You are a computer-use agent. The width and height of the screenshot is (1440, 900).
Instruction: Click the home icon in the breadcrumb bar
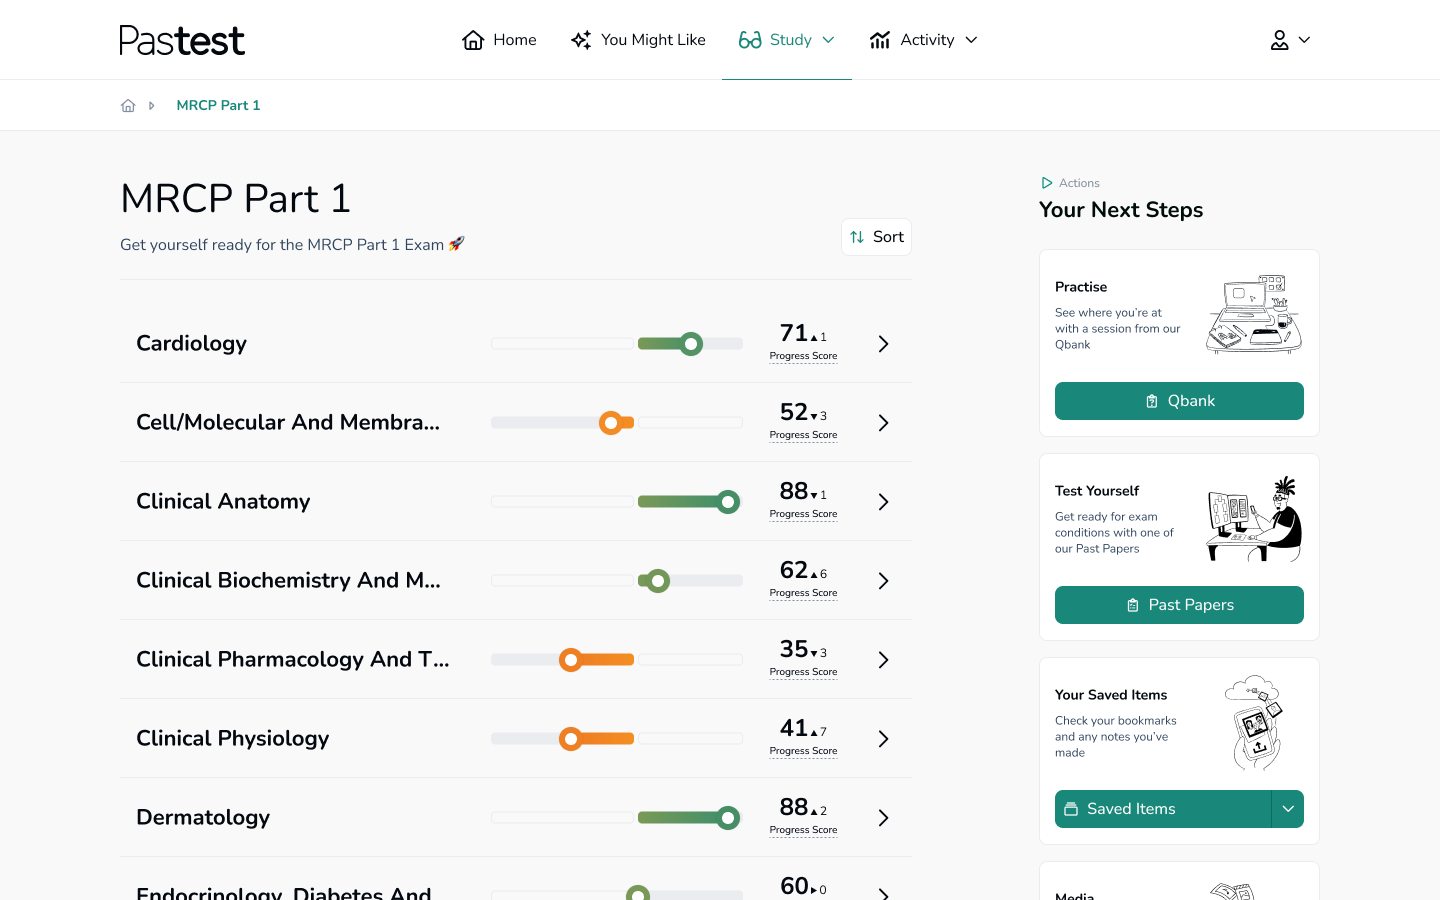pyautogui.click(x=128, y=104)
